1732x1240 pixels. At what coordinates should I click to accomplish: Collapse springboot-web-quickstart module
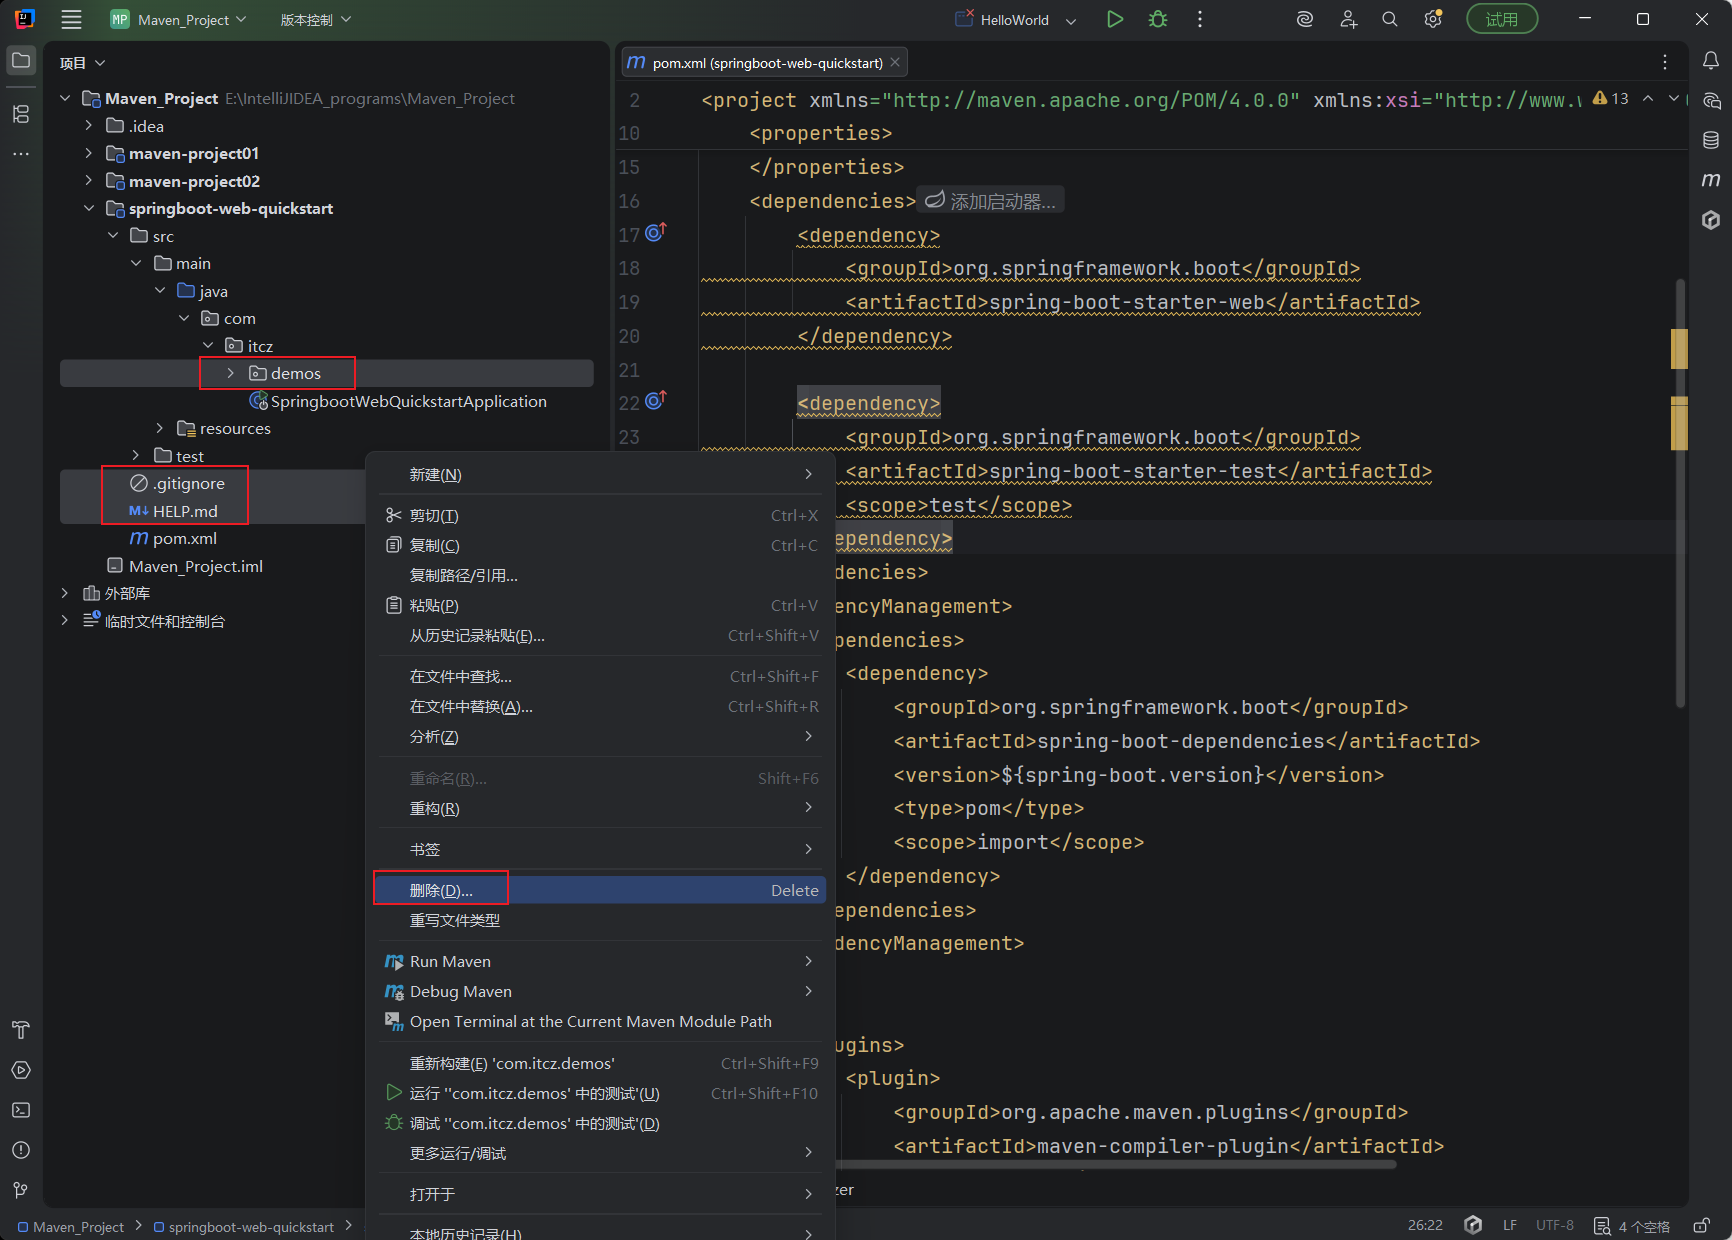[89, 208]
